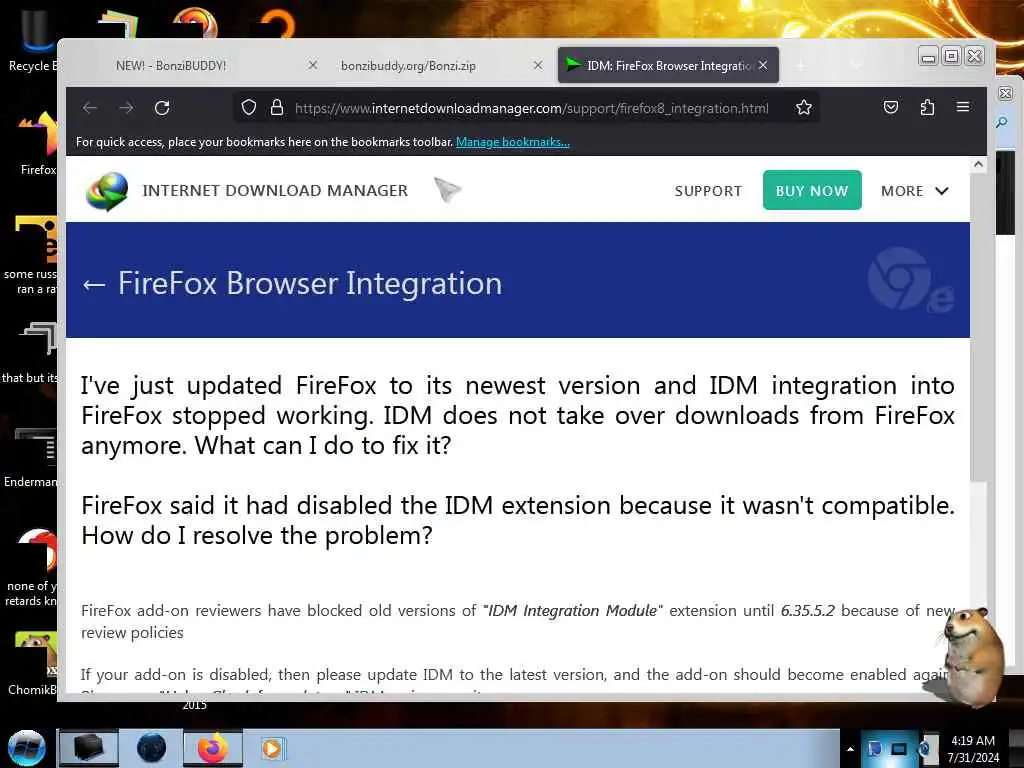
Task: Open media player taskbar icon
Action: pos(272,748)
